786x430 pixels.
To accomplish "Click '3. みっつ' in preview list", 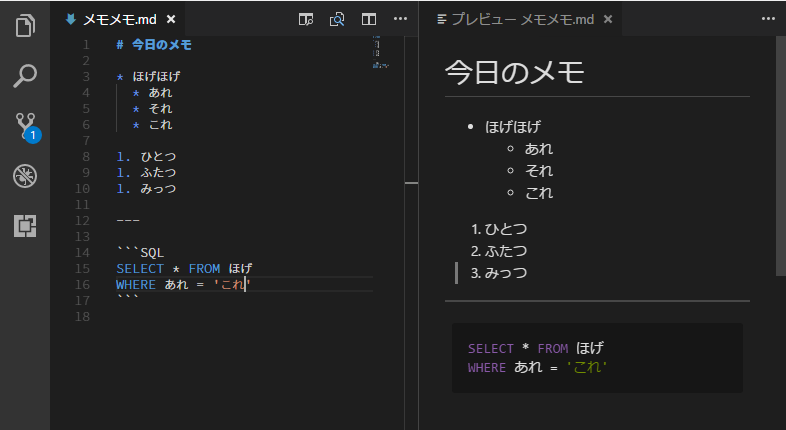I will point(499,273).
